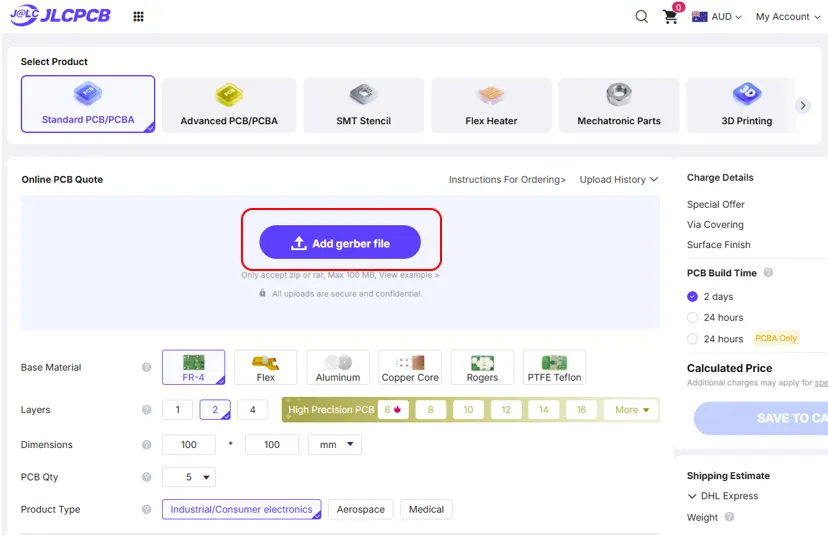Click the first dimension input field
The height and width of the screenshot is (538, 828).
(x=189, y=445)
